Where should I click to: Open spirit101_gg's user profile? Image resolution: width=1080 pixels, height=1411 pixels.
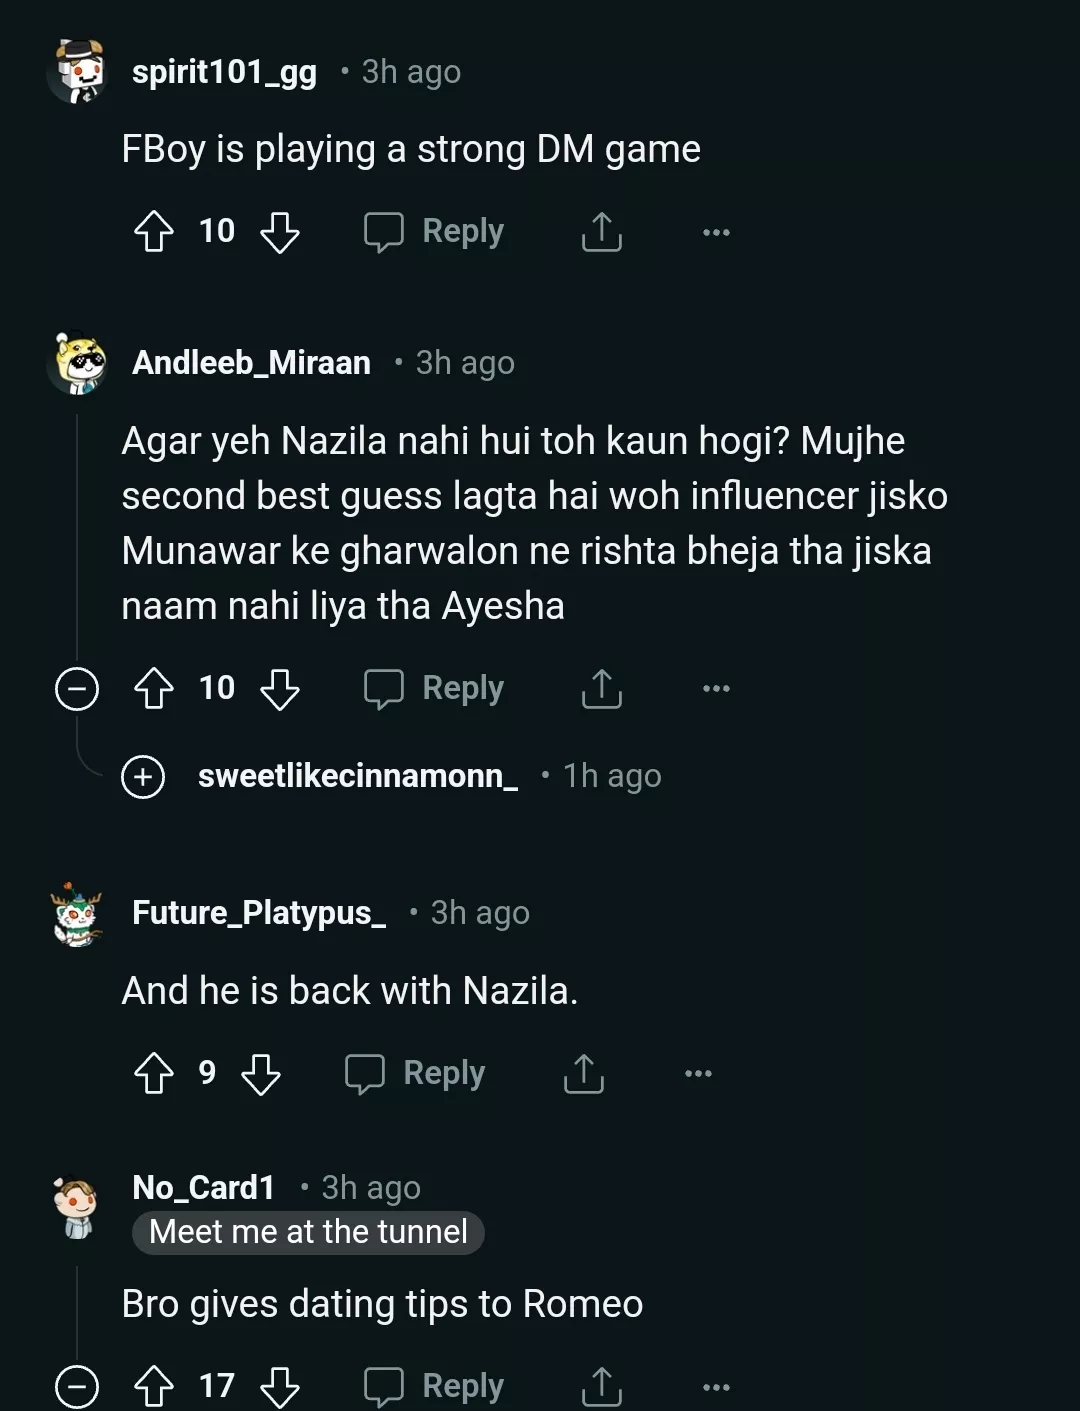tap(224, 72)
